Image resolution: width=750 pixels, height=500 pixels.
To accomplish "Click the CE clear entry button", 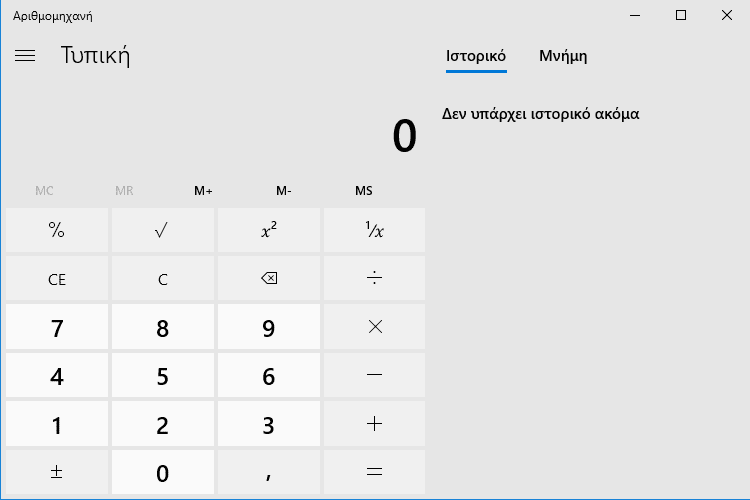I will tap(57, 279).
